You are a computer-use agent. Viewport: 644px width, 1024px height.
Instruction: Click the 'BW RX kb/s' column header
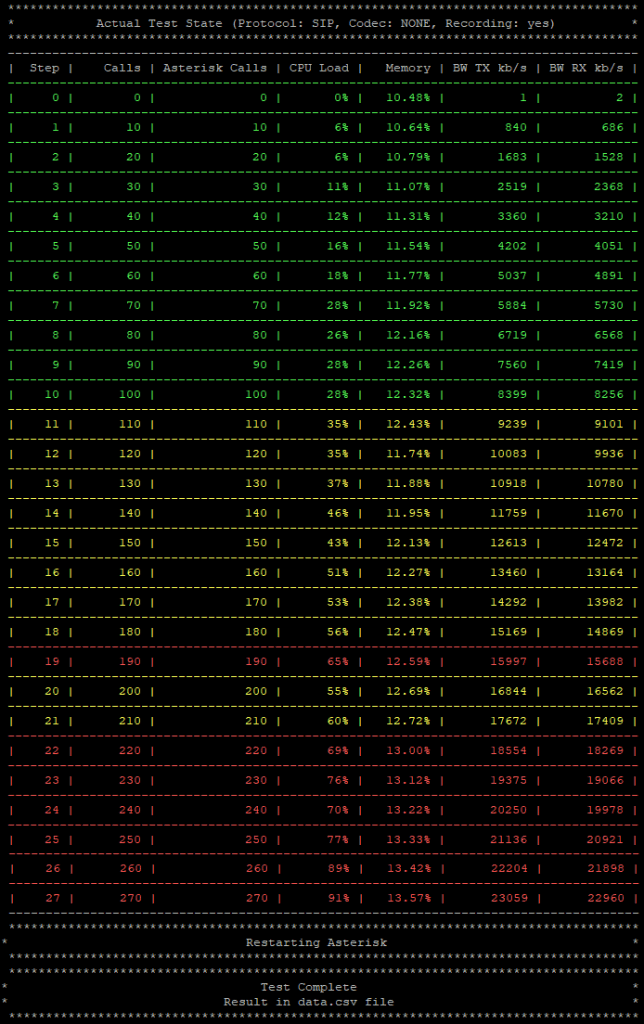pyautogui.click(x=587, y=68)
